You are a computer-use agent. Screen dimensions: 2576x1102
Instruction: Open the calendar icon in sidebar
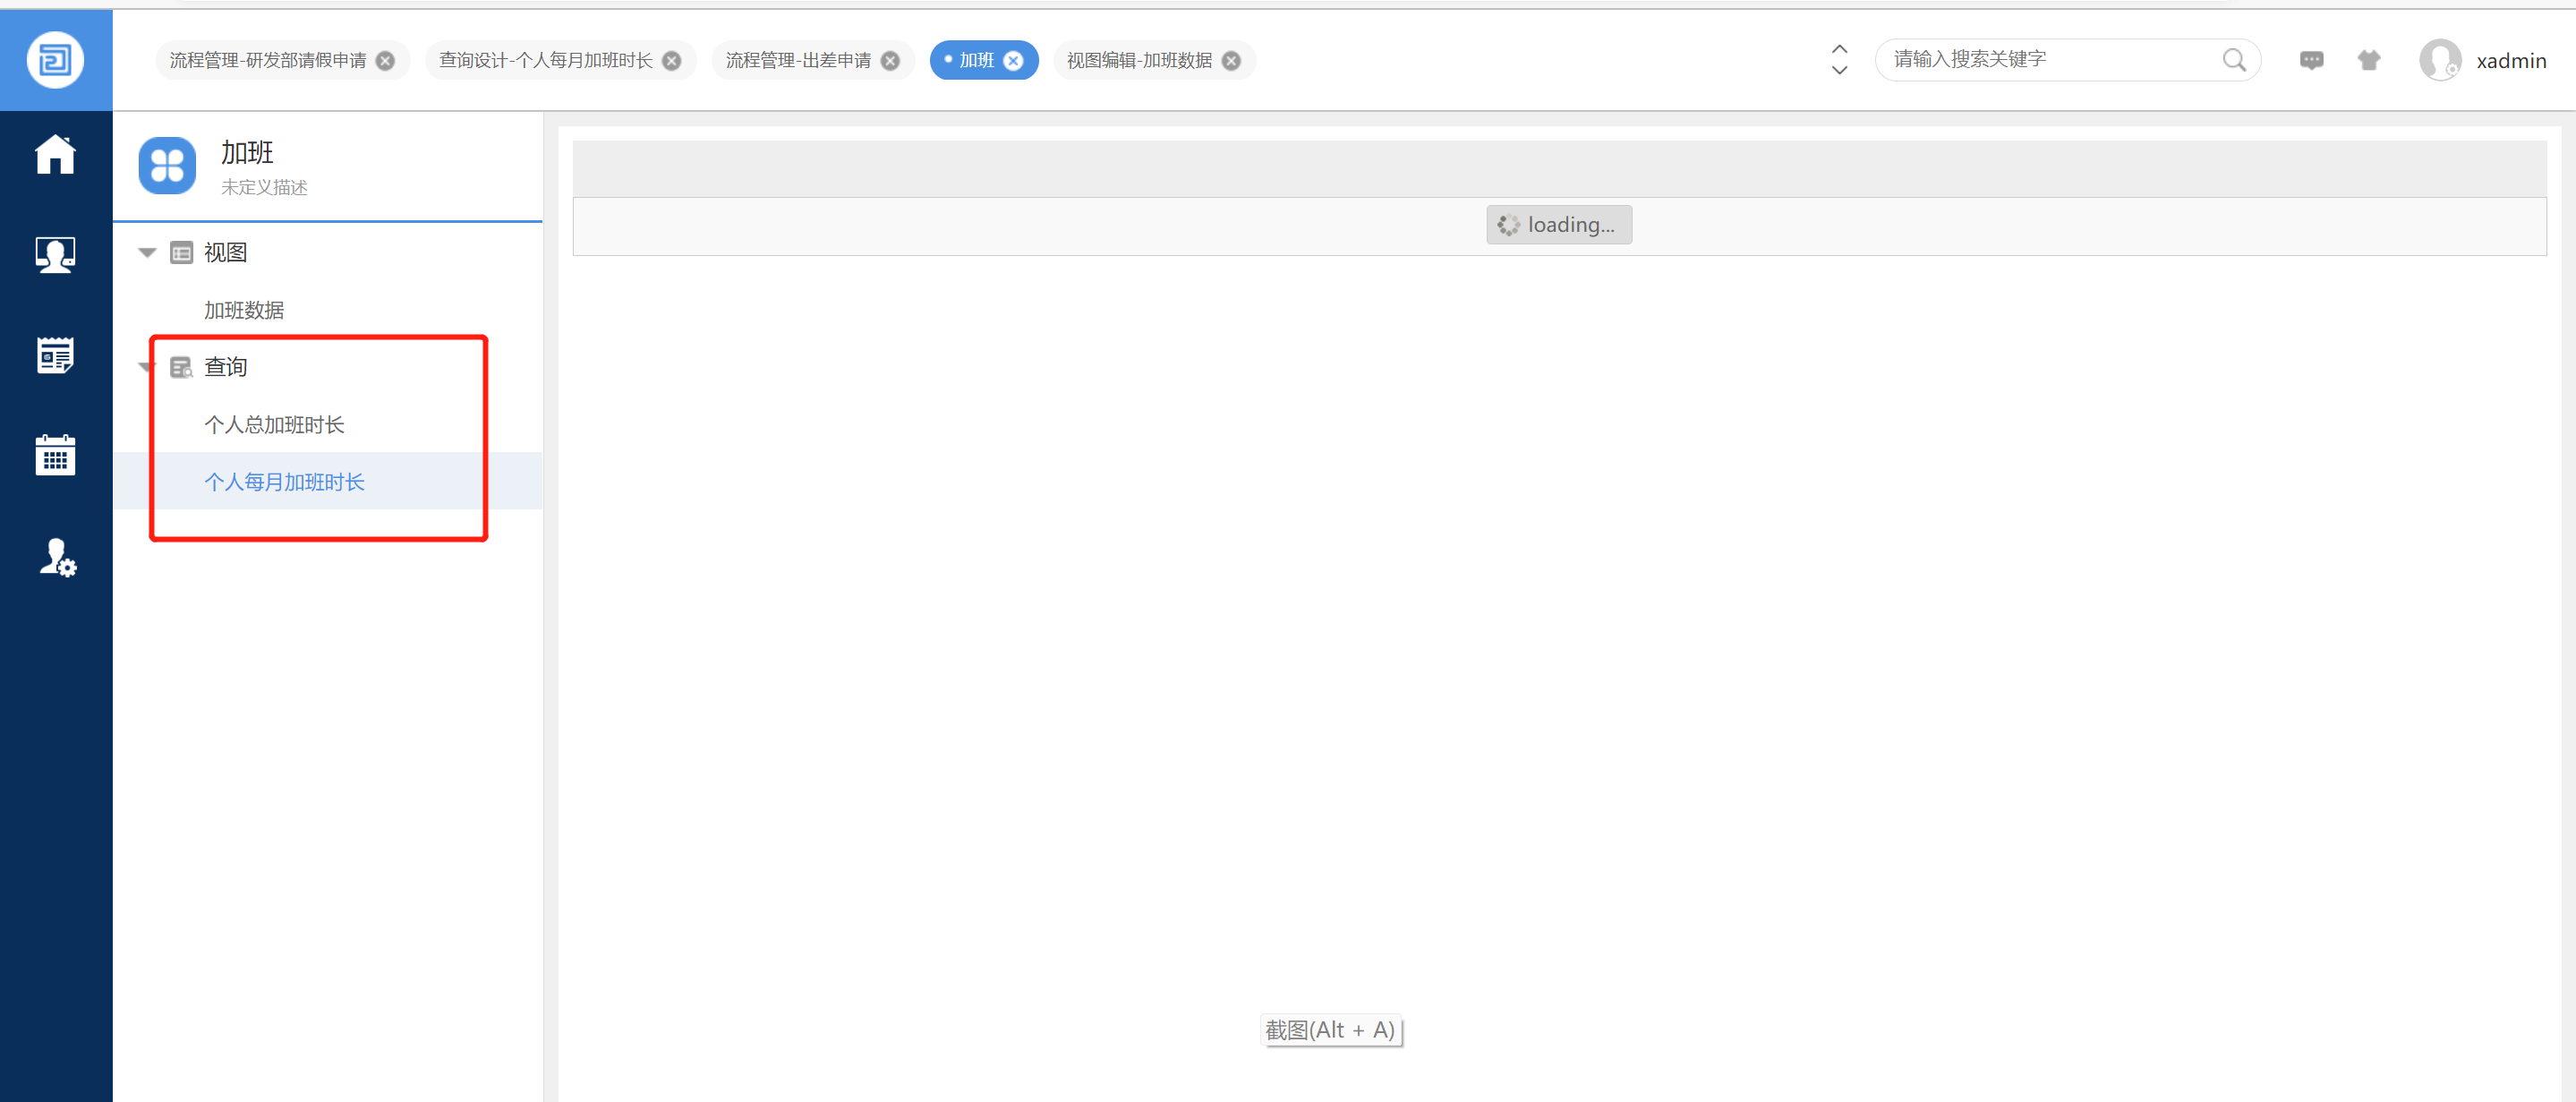tap(55, 455)
